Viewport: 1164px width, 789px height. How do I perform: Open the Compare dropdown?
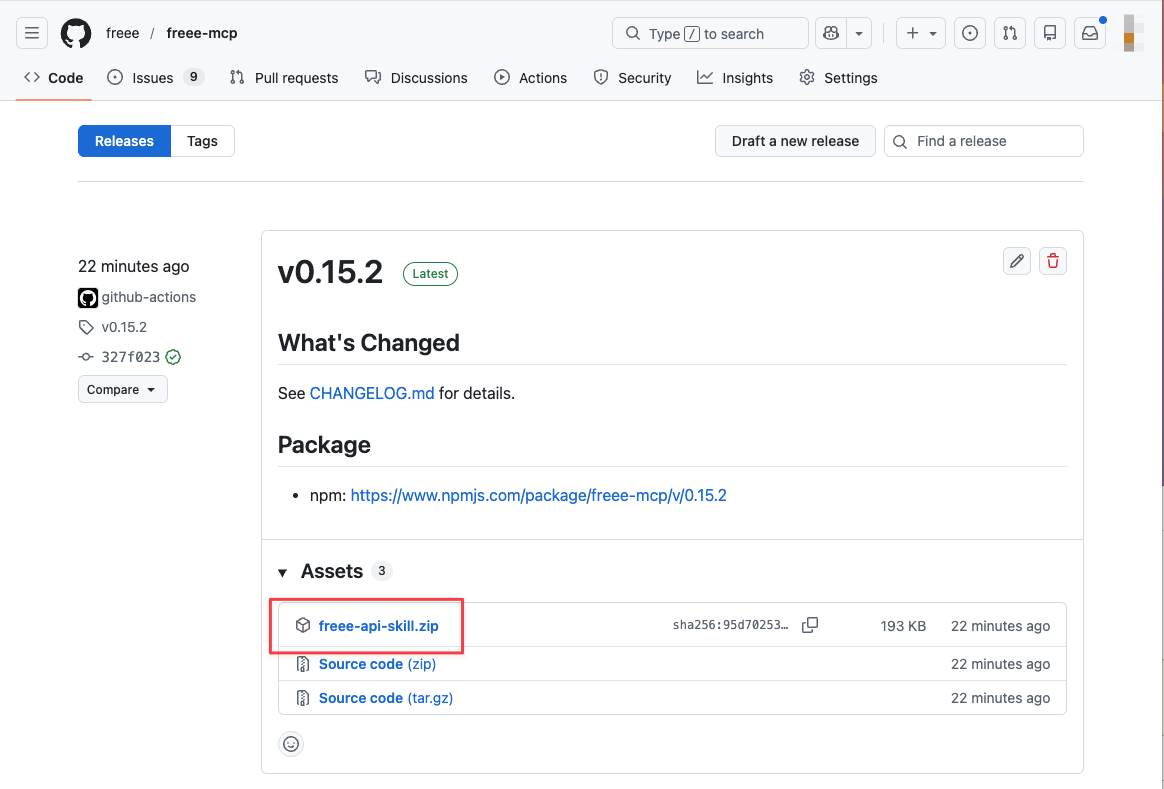(122, 390)
